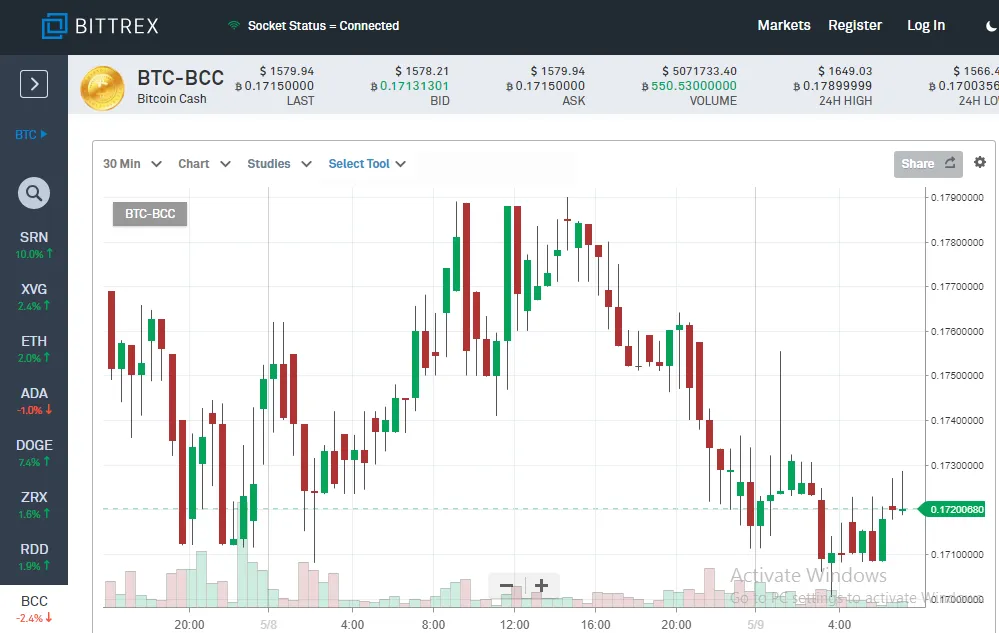Click the BTC-BCC chart label tag
999x633 pixels.
click(x=150, y=214)
